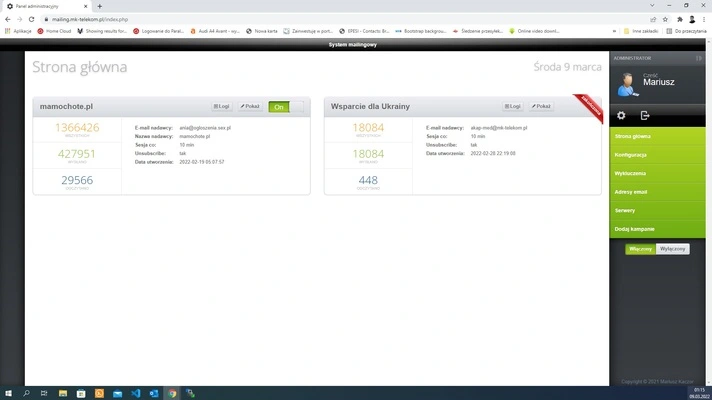Click the logout icon next to gear
Screen dimensions: 712x400
tap(645, 116)
